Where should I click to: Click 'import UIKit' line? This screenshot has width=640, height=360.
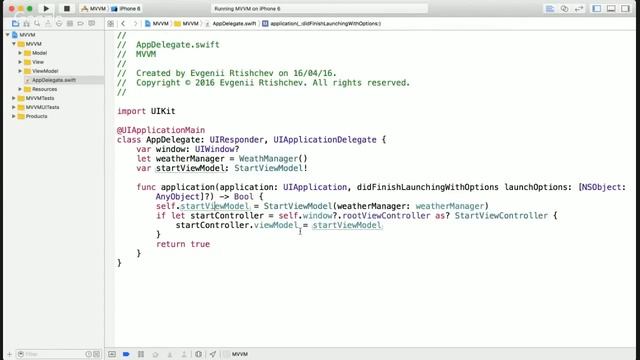(x=146, y=111)
